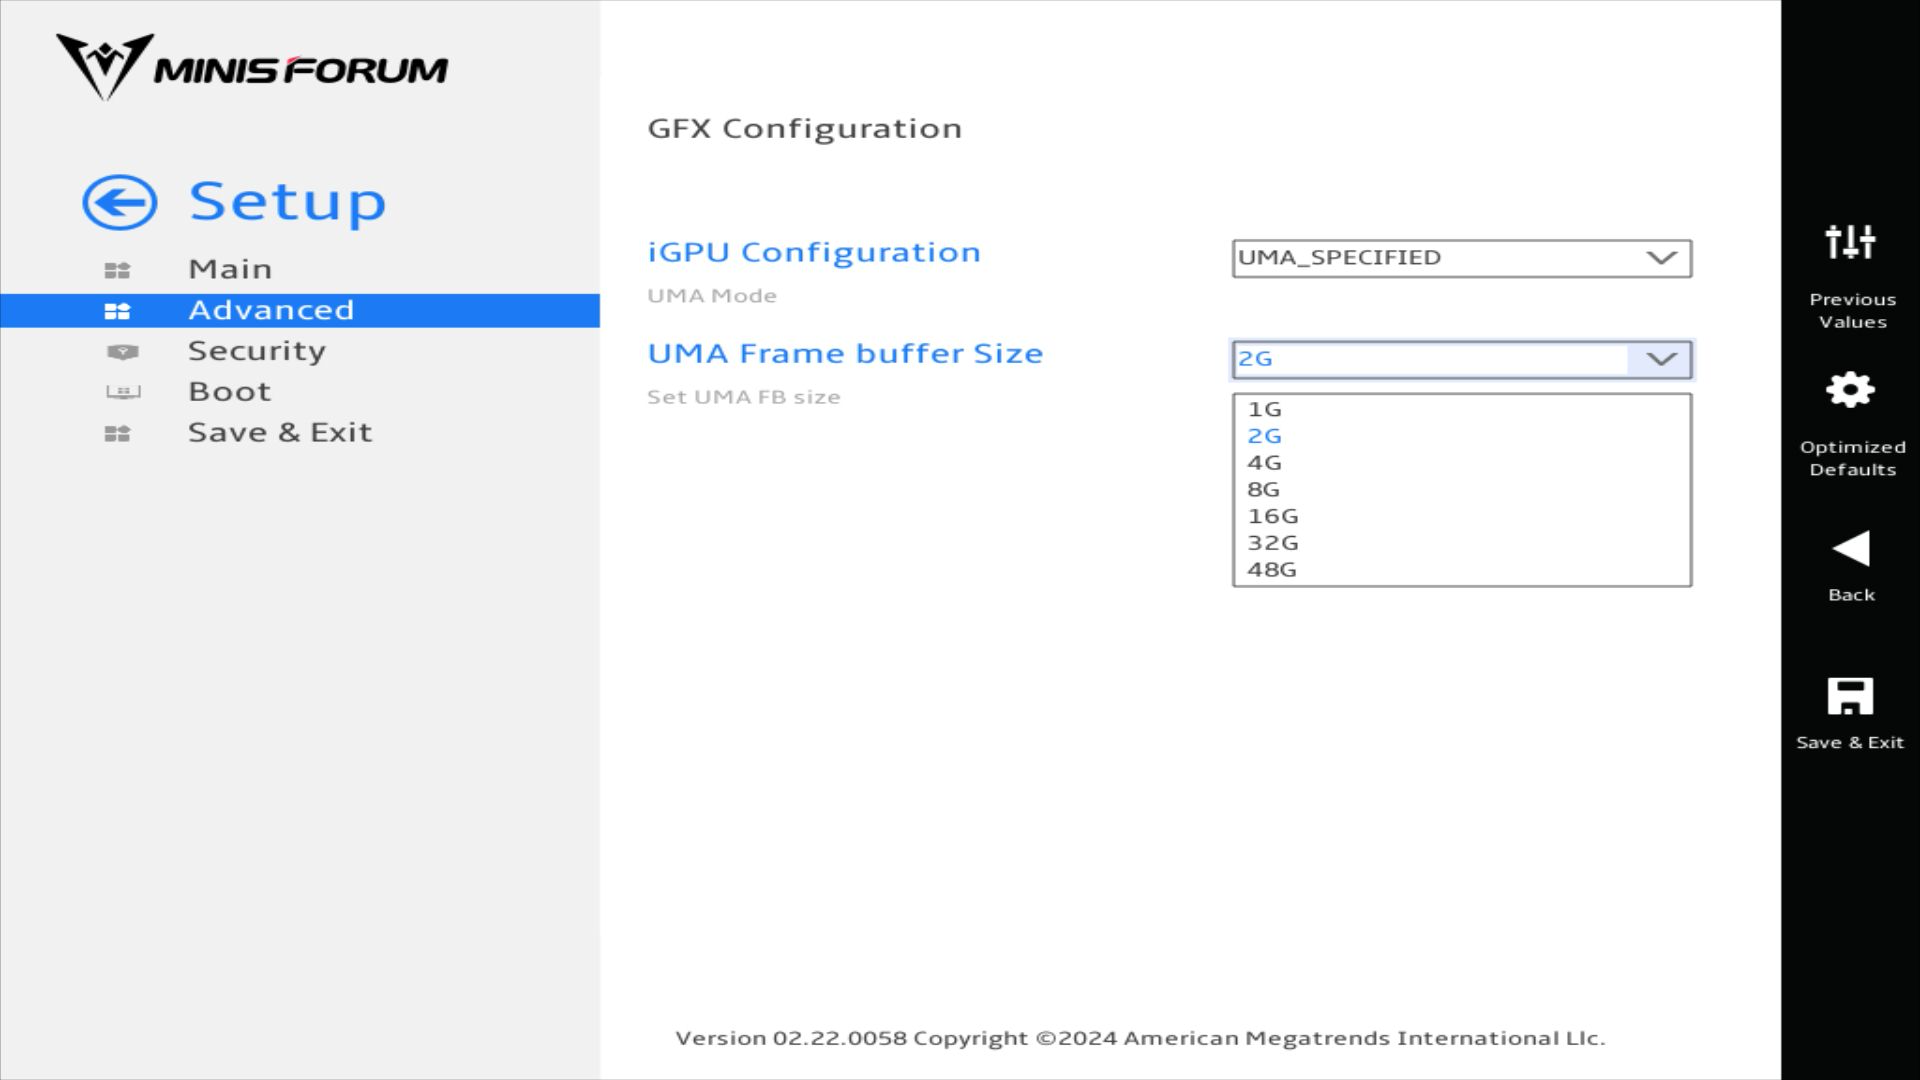The width and height of the screenshot is (1920, 1080).
Task: Click the blue back arrow beside Setup
Action: pyautogui.click(x=120, y=203)
